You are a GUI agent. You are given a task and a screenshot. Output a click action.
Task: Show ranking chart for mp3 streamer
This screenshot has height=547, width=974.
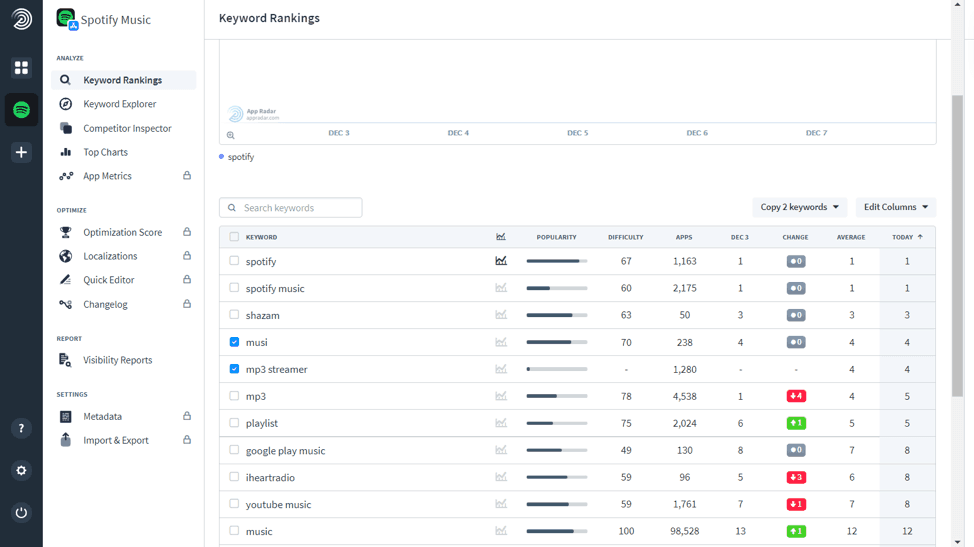tap(501, 369)
